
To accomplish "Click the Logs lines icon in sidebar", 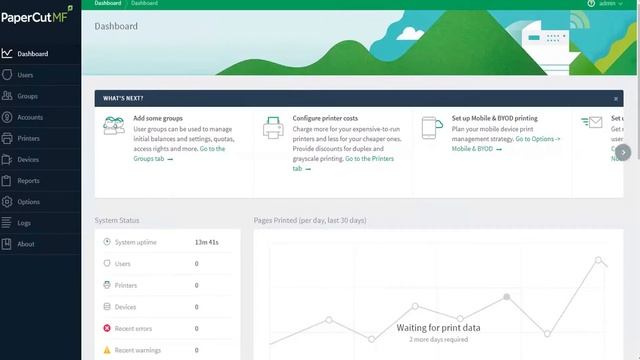I will tap(7, 223).
